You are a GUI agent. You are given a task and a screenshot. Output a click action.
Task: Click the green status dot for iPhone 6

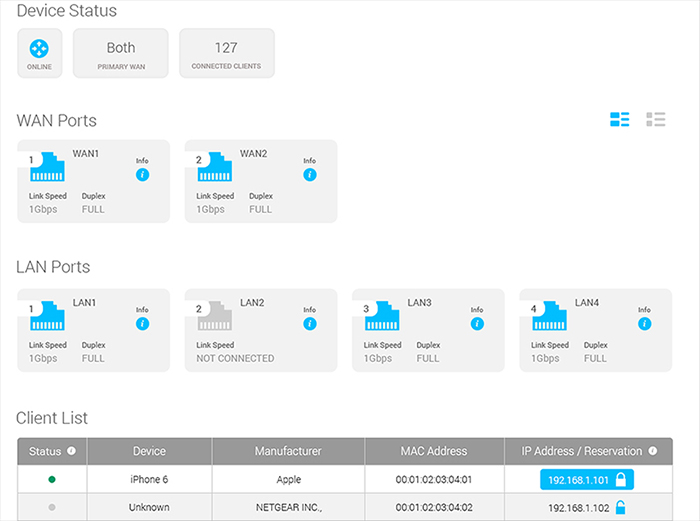pos(52,479)
